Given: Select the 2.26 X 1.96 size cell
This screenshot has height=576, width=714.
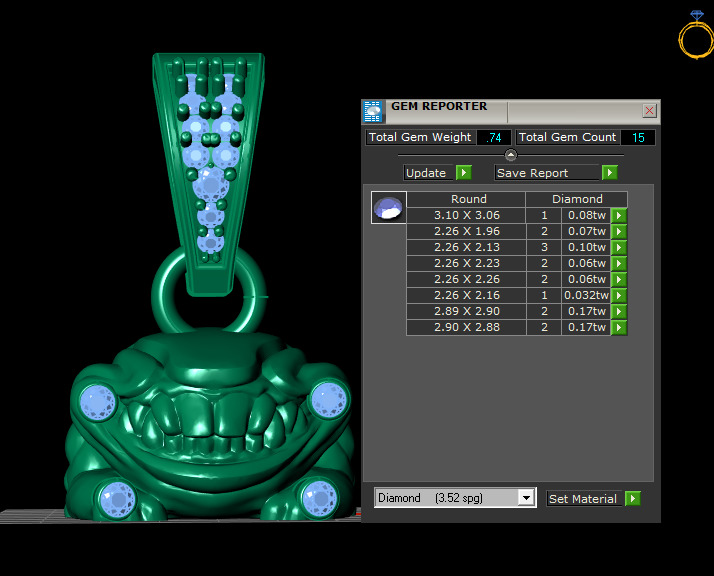Looking at the screenshot, I should point(466,231).
